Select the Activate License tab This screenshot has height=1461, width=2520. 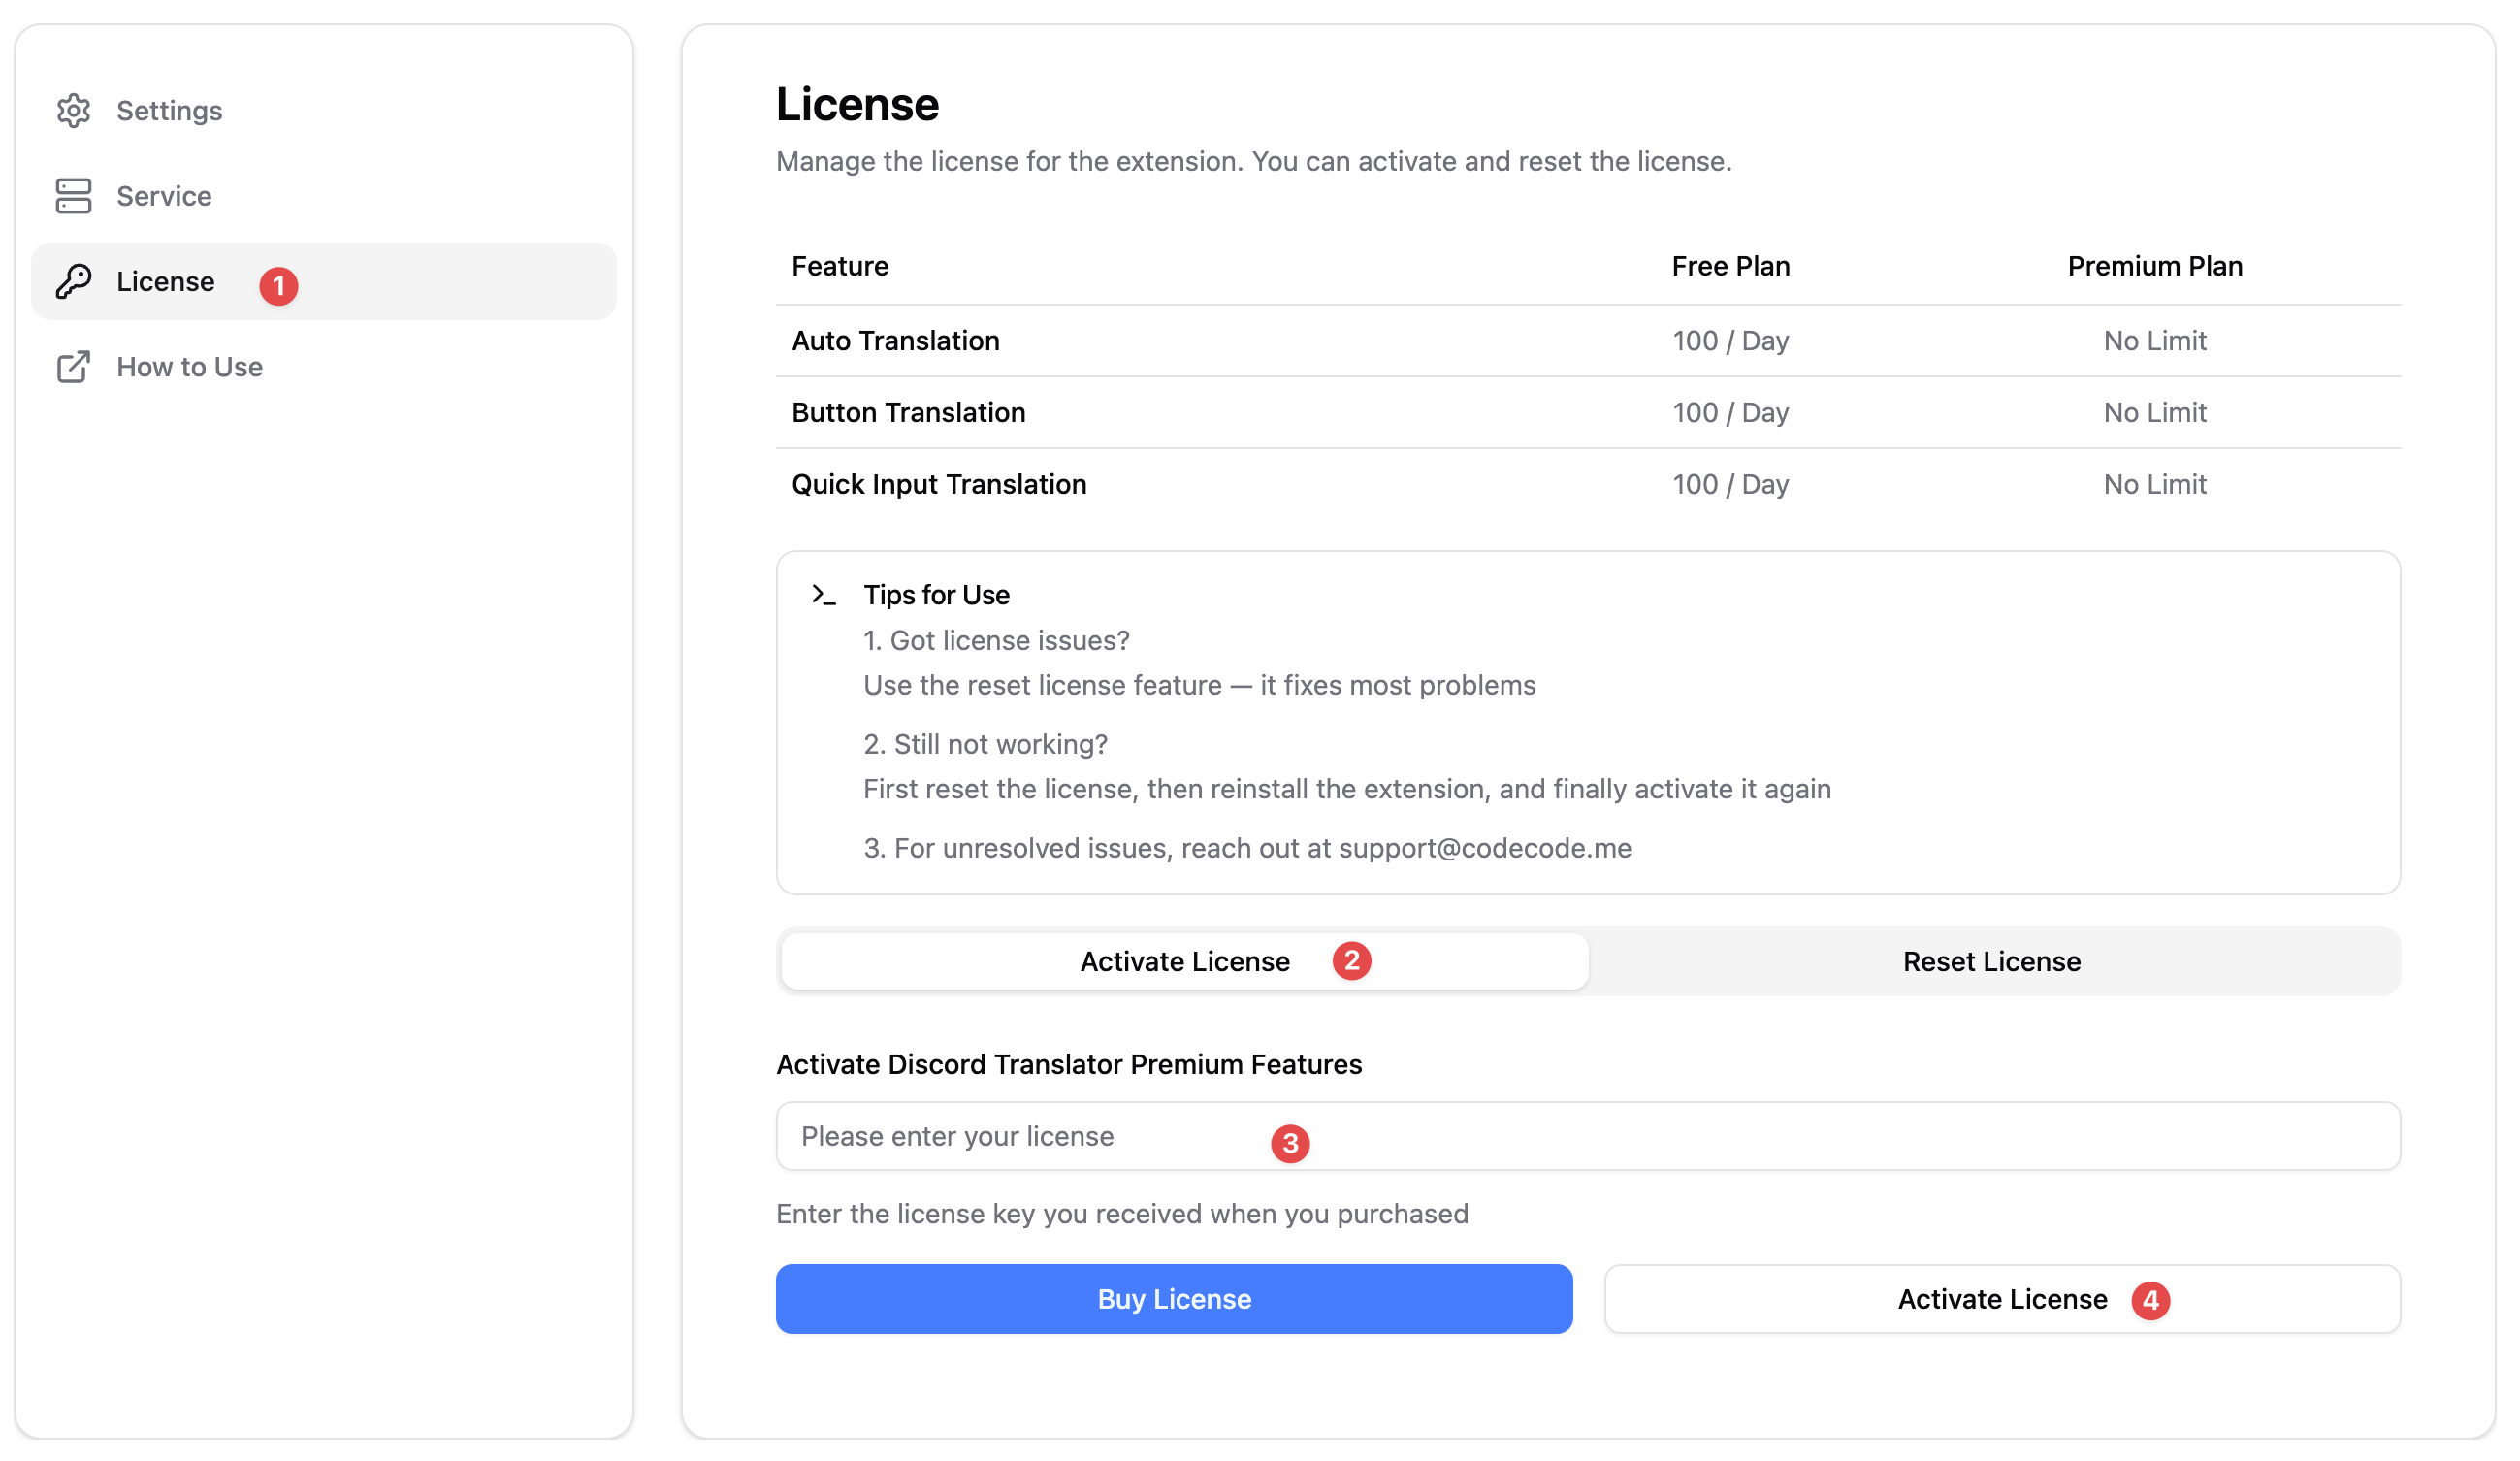pos(1184,961)
